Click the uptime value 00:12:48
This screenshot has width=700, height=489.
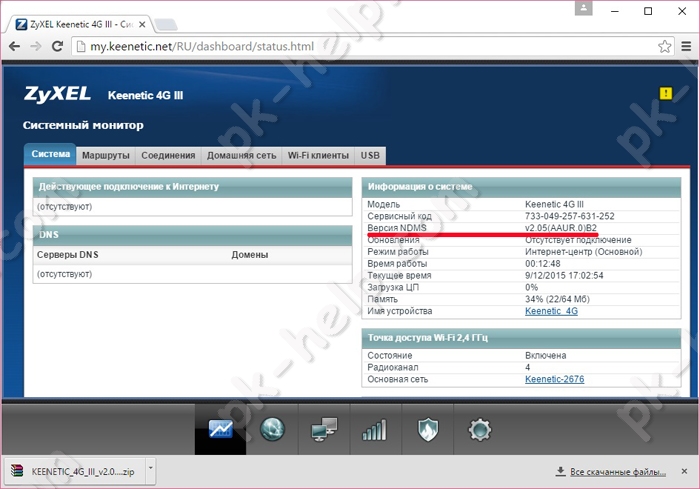point(542,263)
